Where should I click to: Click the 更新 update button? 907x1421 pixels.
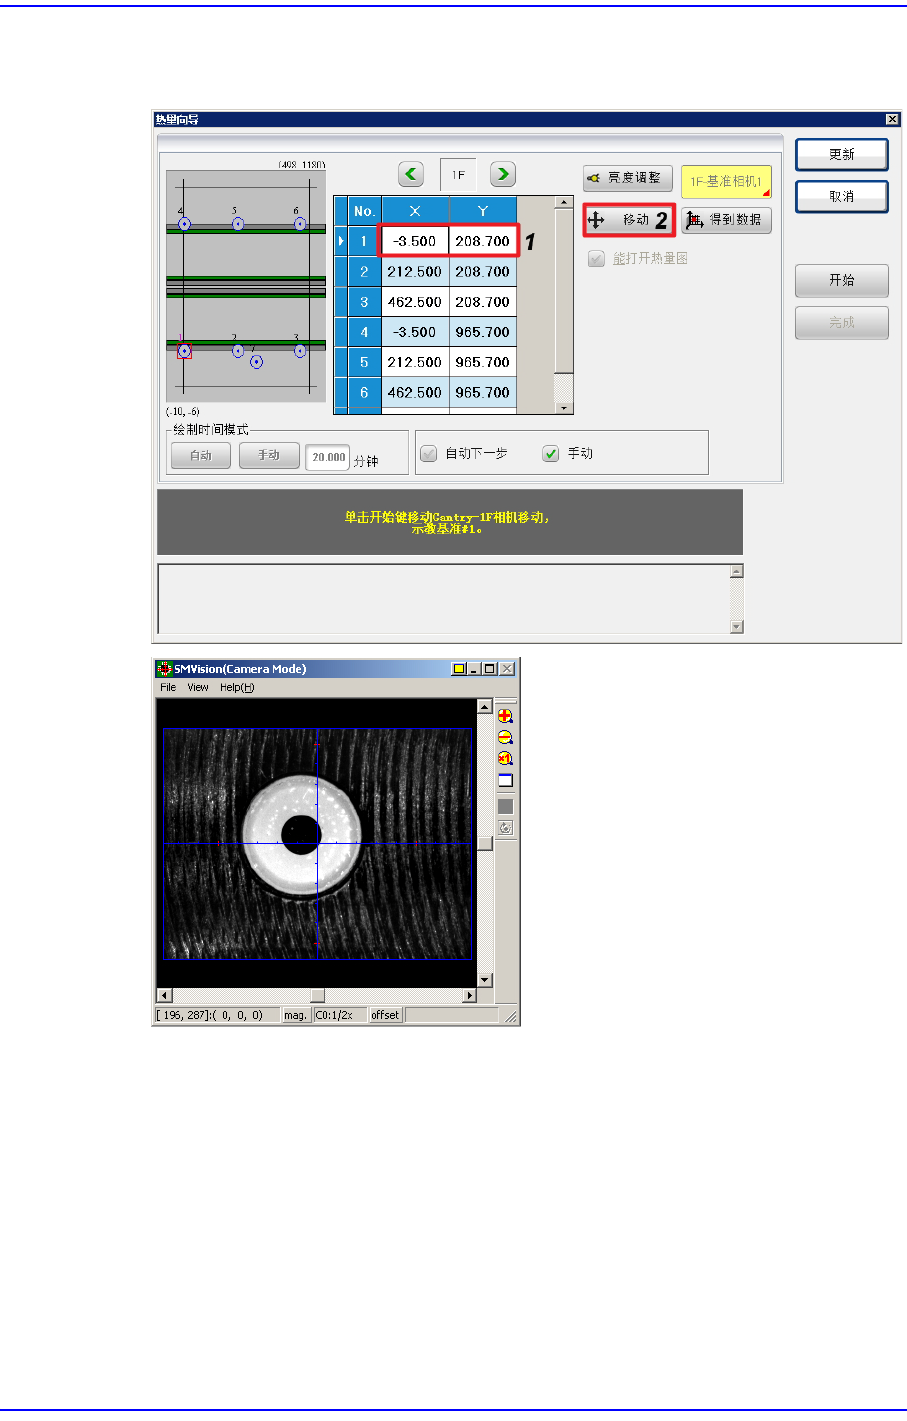coord(842,155)
